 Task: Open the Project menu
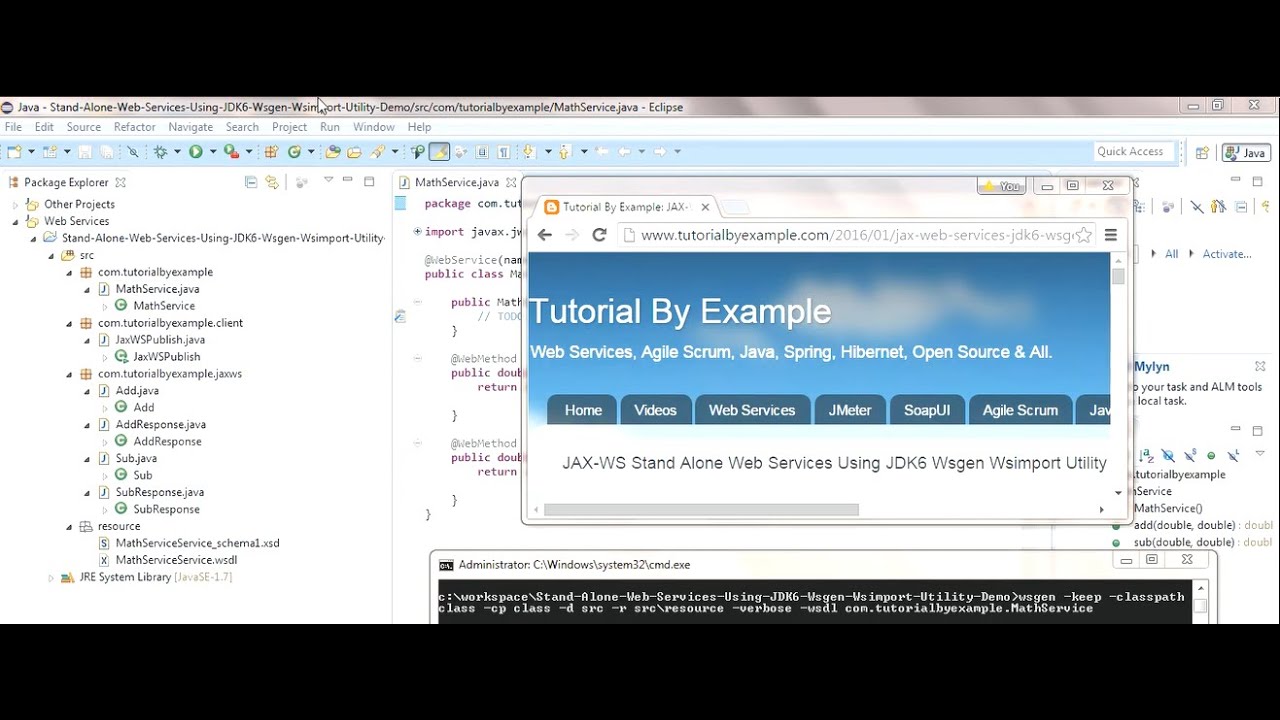[289, 127]
